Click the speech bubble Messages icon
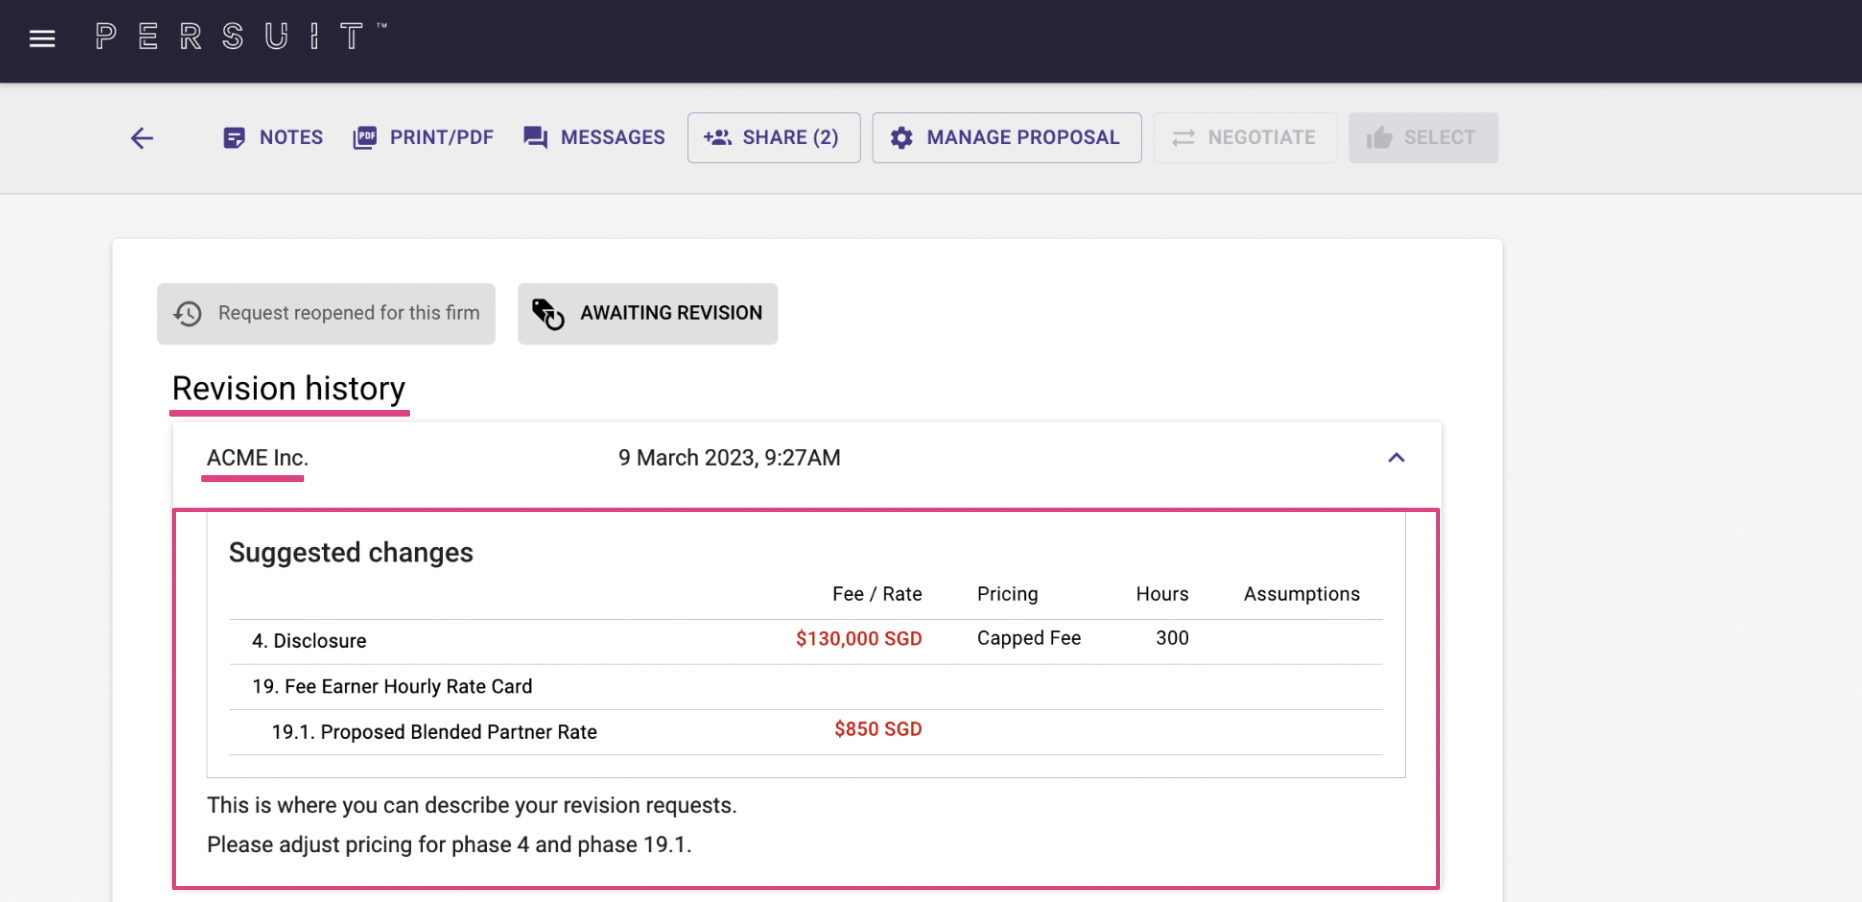 click(535, 138)
